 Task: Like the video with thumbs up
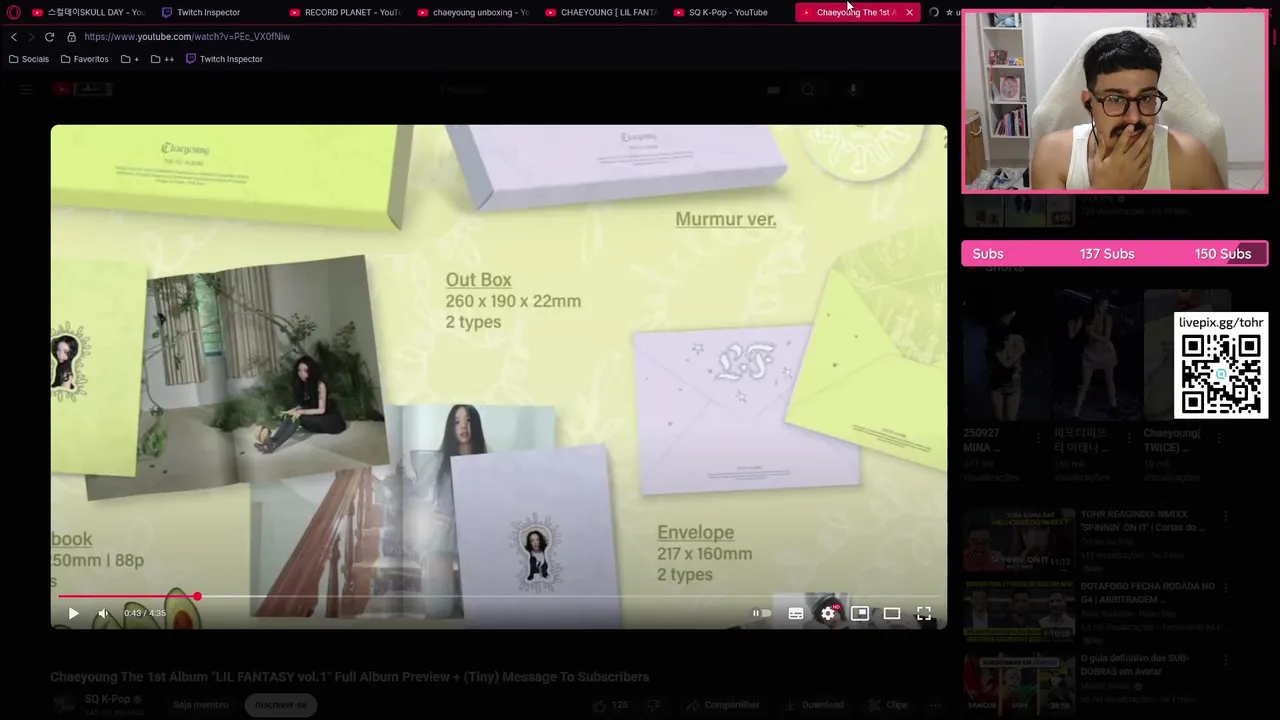tap(610, 705)
